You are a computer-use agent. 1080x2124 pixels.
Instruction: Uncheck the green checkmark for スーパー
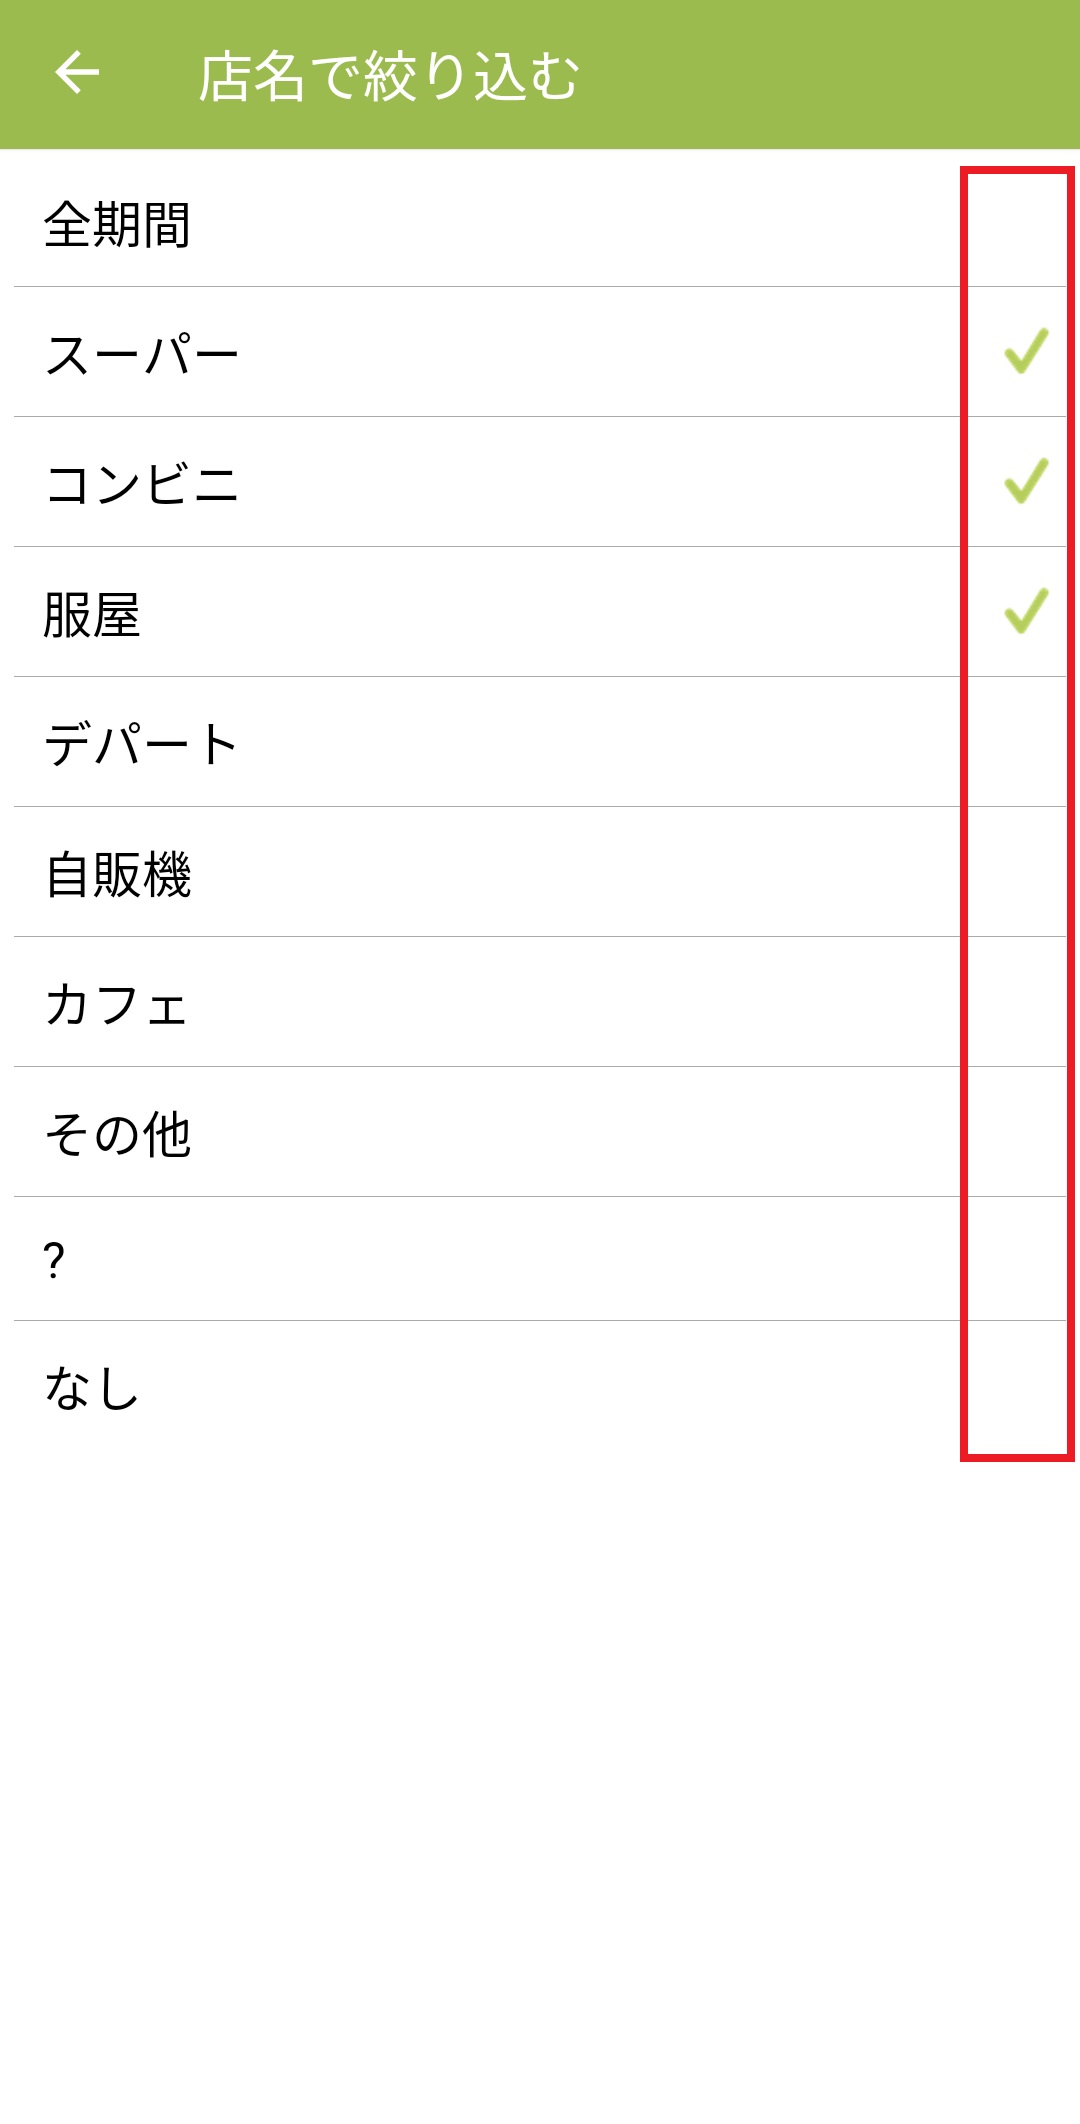[1026, 352]
